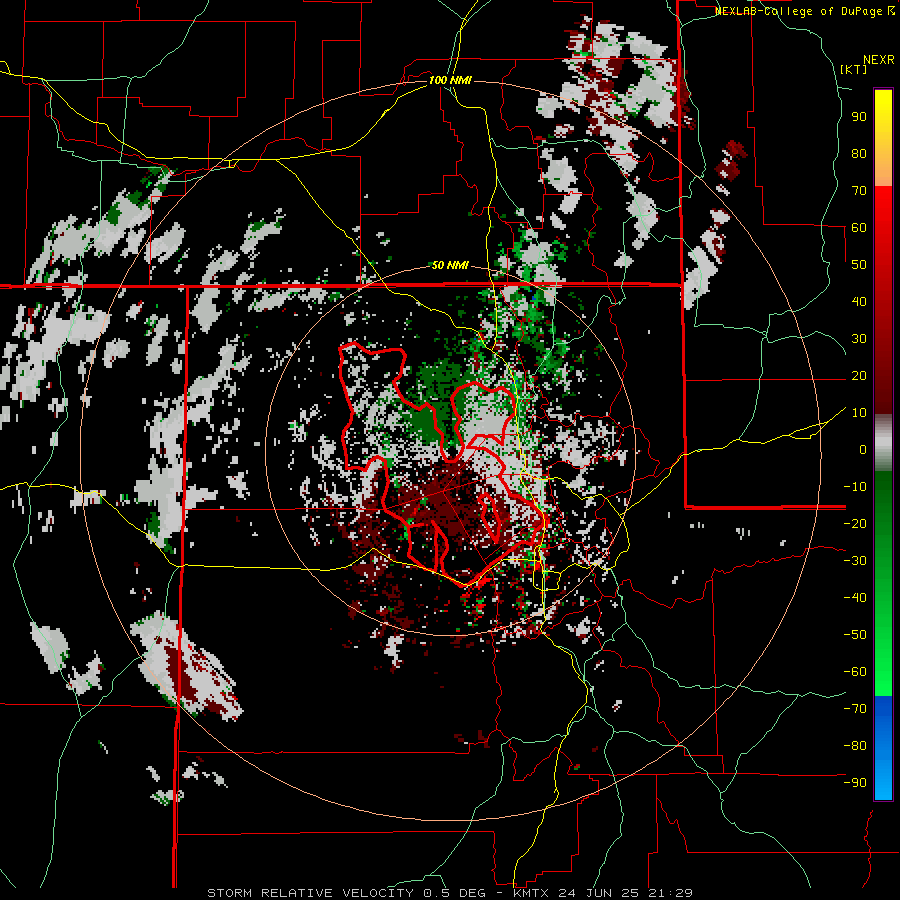Viewport: 900px width, 900px height.
Task: Select the -70 value on the velocity scale
Action: click(x=855, y=709)
